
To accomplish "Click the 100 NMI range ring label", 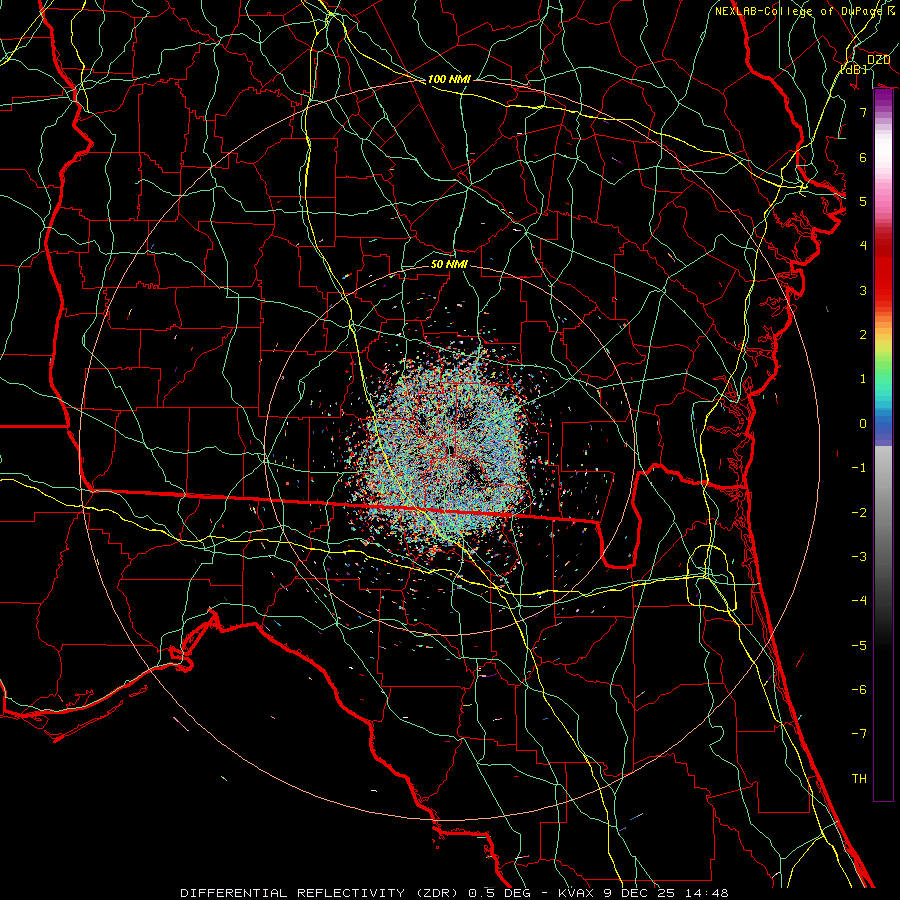I will tap(449, 79).
